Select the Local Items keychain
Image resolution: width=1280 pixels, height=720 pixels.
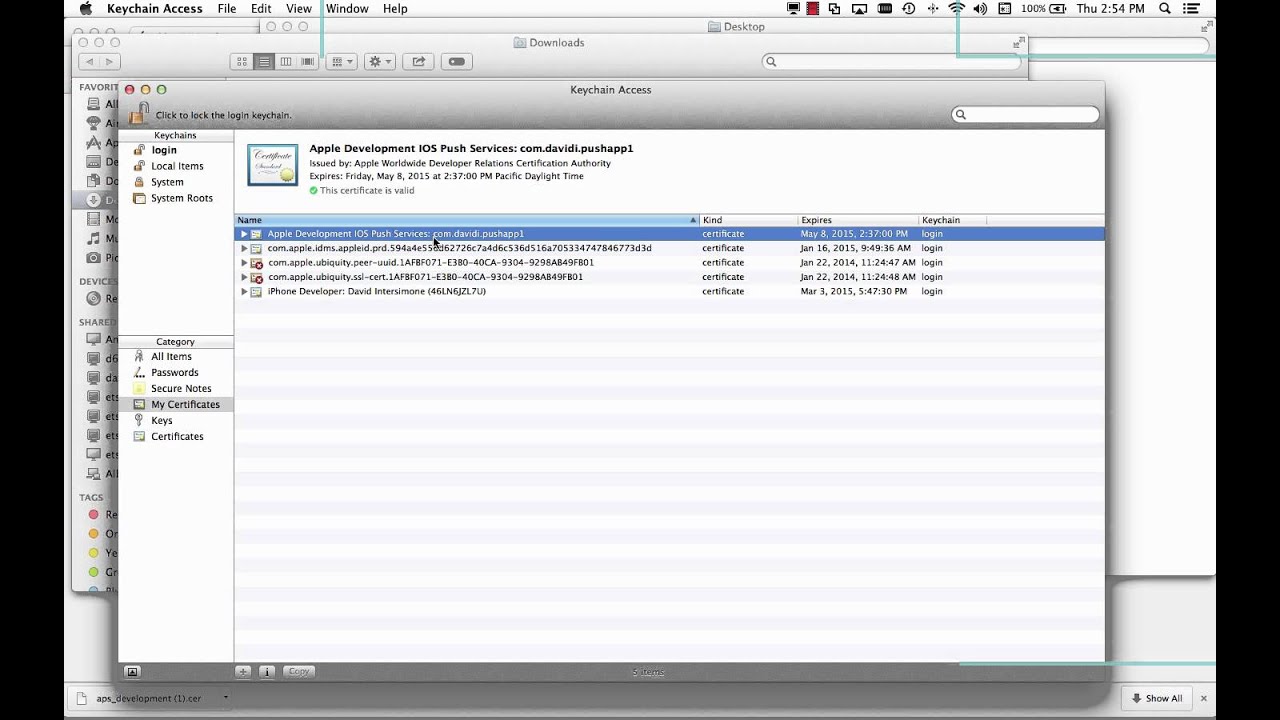pos(177,166)
